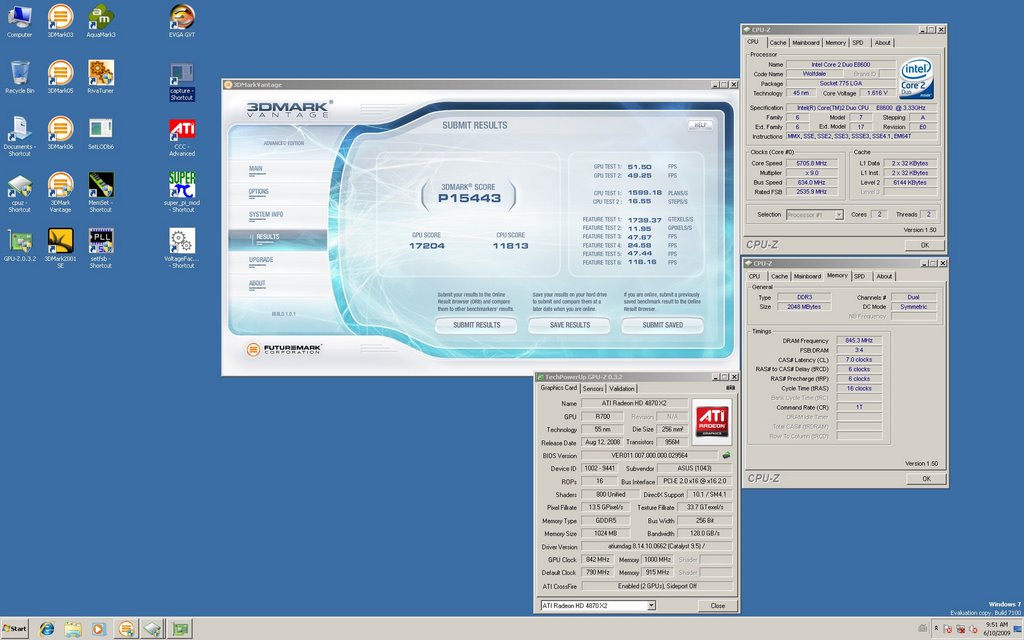Select the 3DMark03 desktop shortcut
This screenshot has width=1024, height=640.
coord(60,20)
